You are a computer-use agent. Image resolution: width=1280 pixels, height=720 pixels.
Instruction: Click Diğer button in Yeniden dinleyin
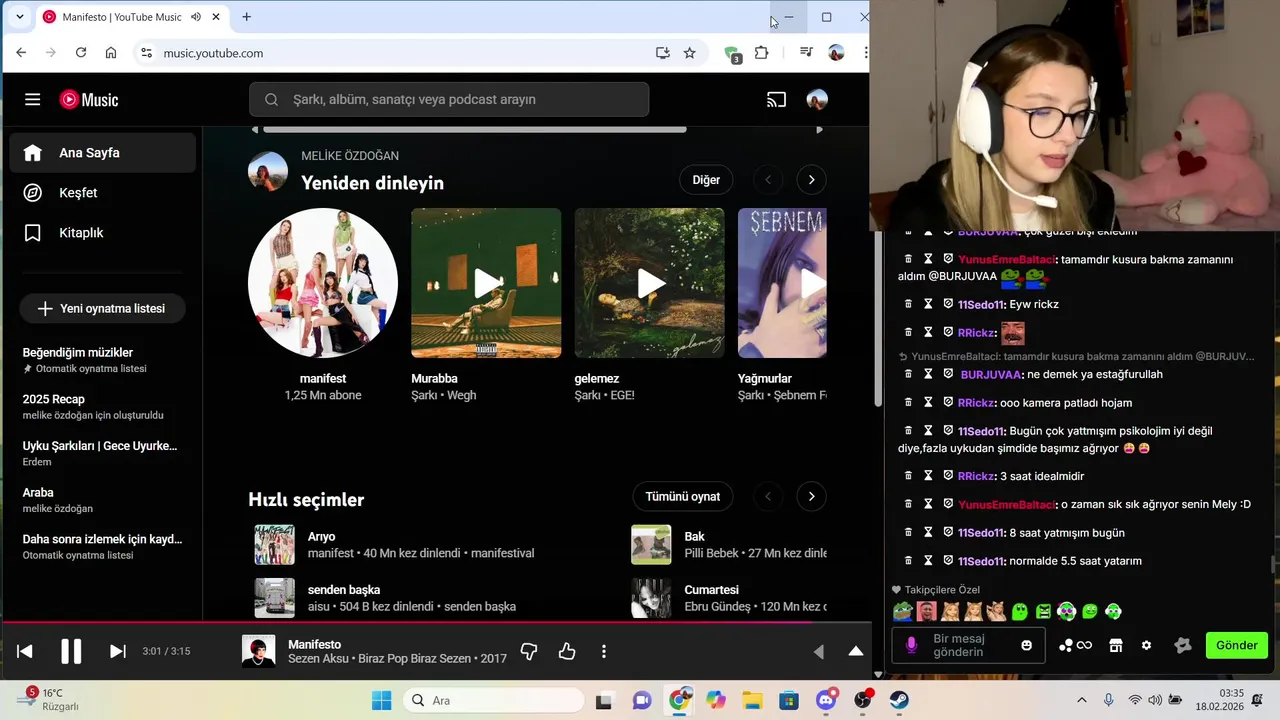point(706,180)
